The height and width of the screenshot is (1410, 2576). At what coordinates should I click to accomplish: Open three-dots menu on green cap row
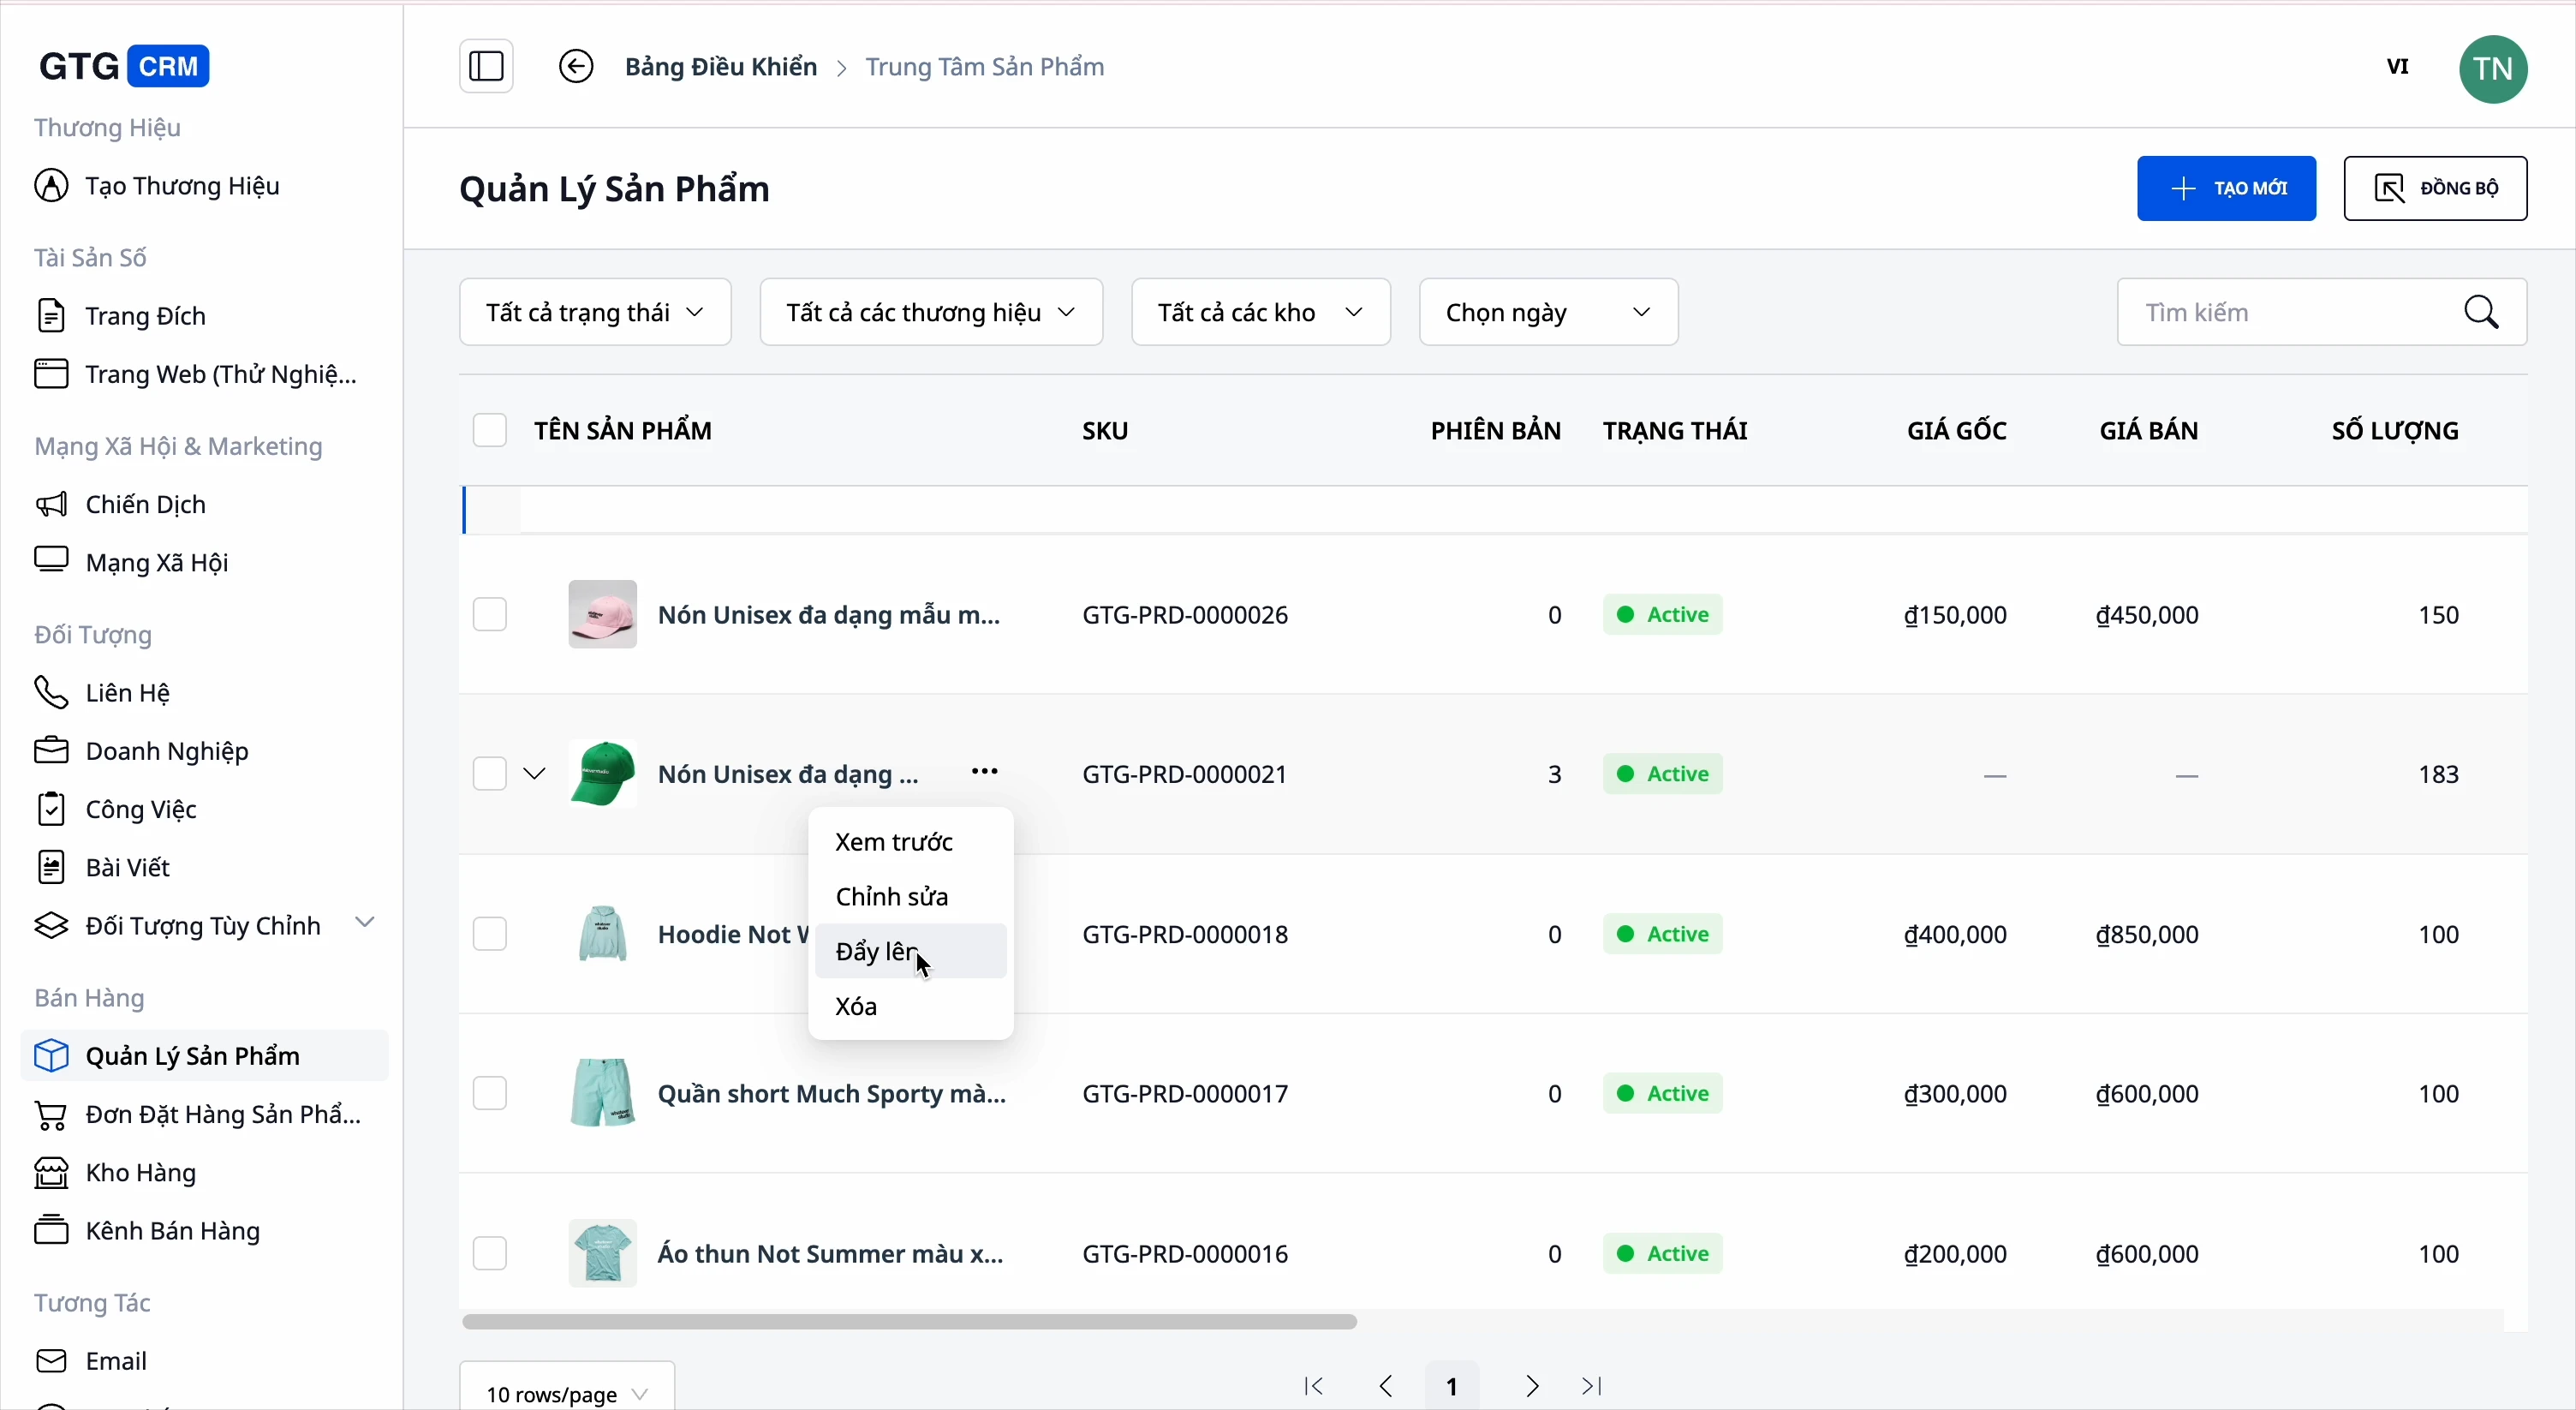click(984, 772)
